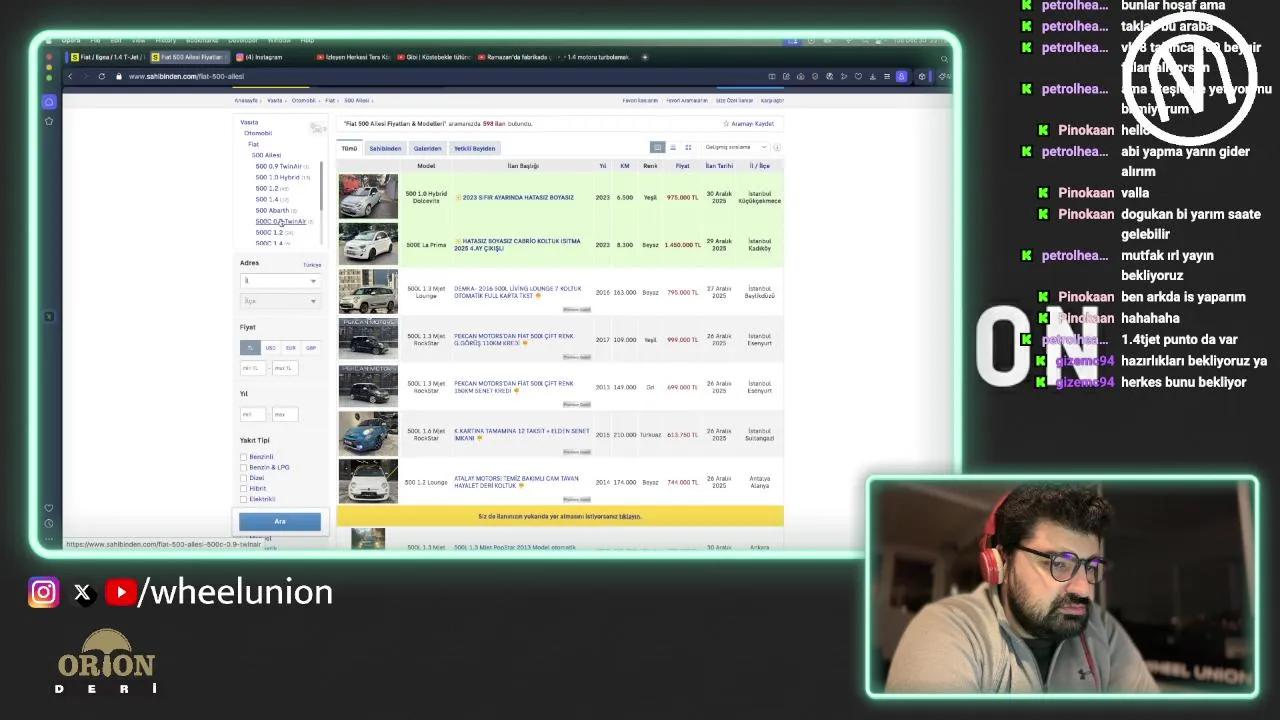Open ATALAY MOTORS TEMİZ BAKIMLI listing
Screen dimensions: 1280x720
click(516, 482)
